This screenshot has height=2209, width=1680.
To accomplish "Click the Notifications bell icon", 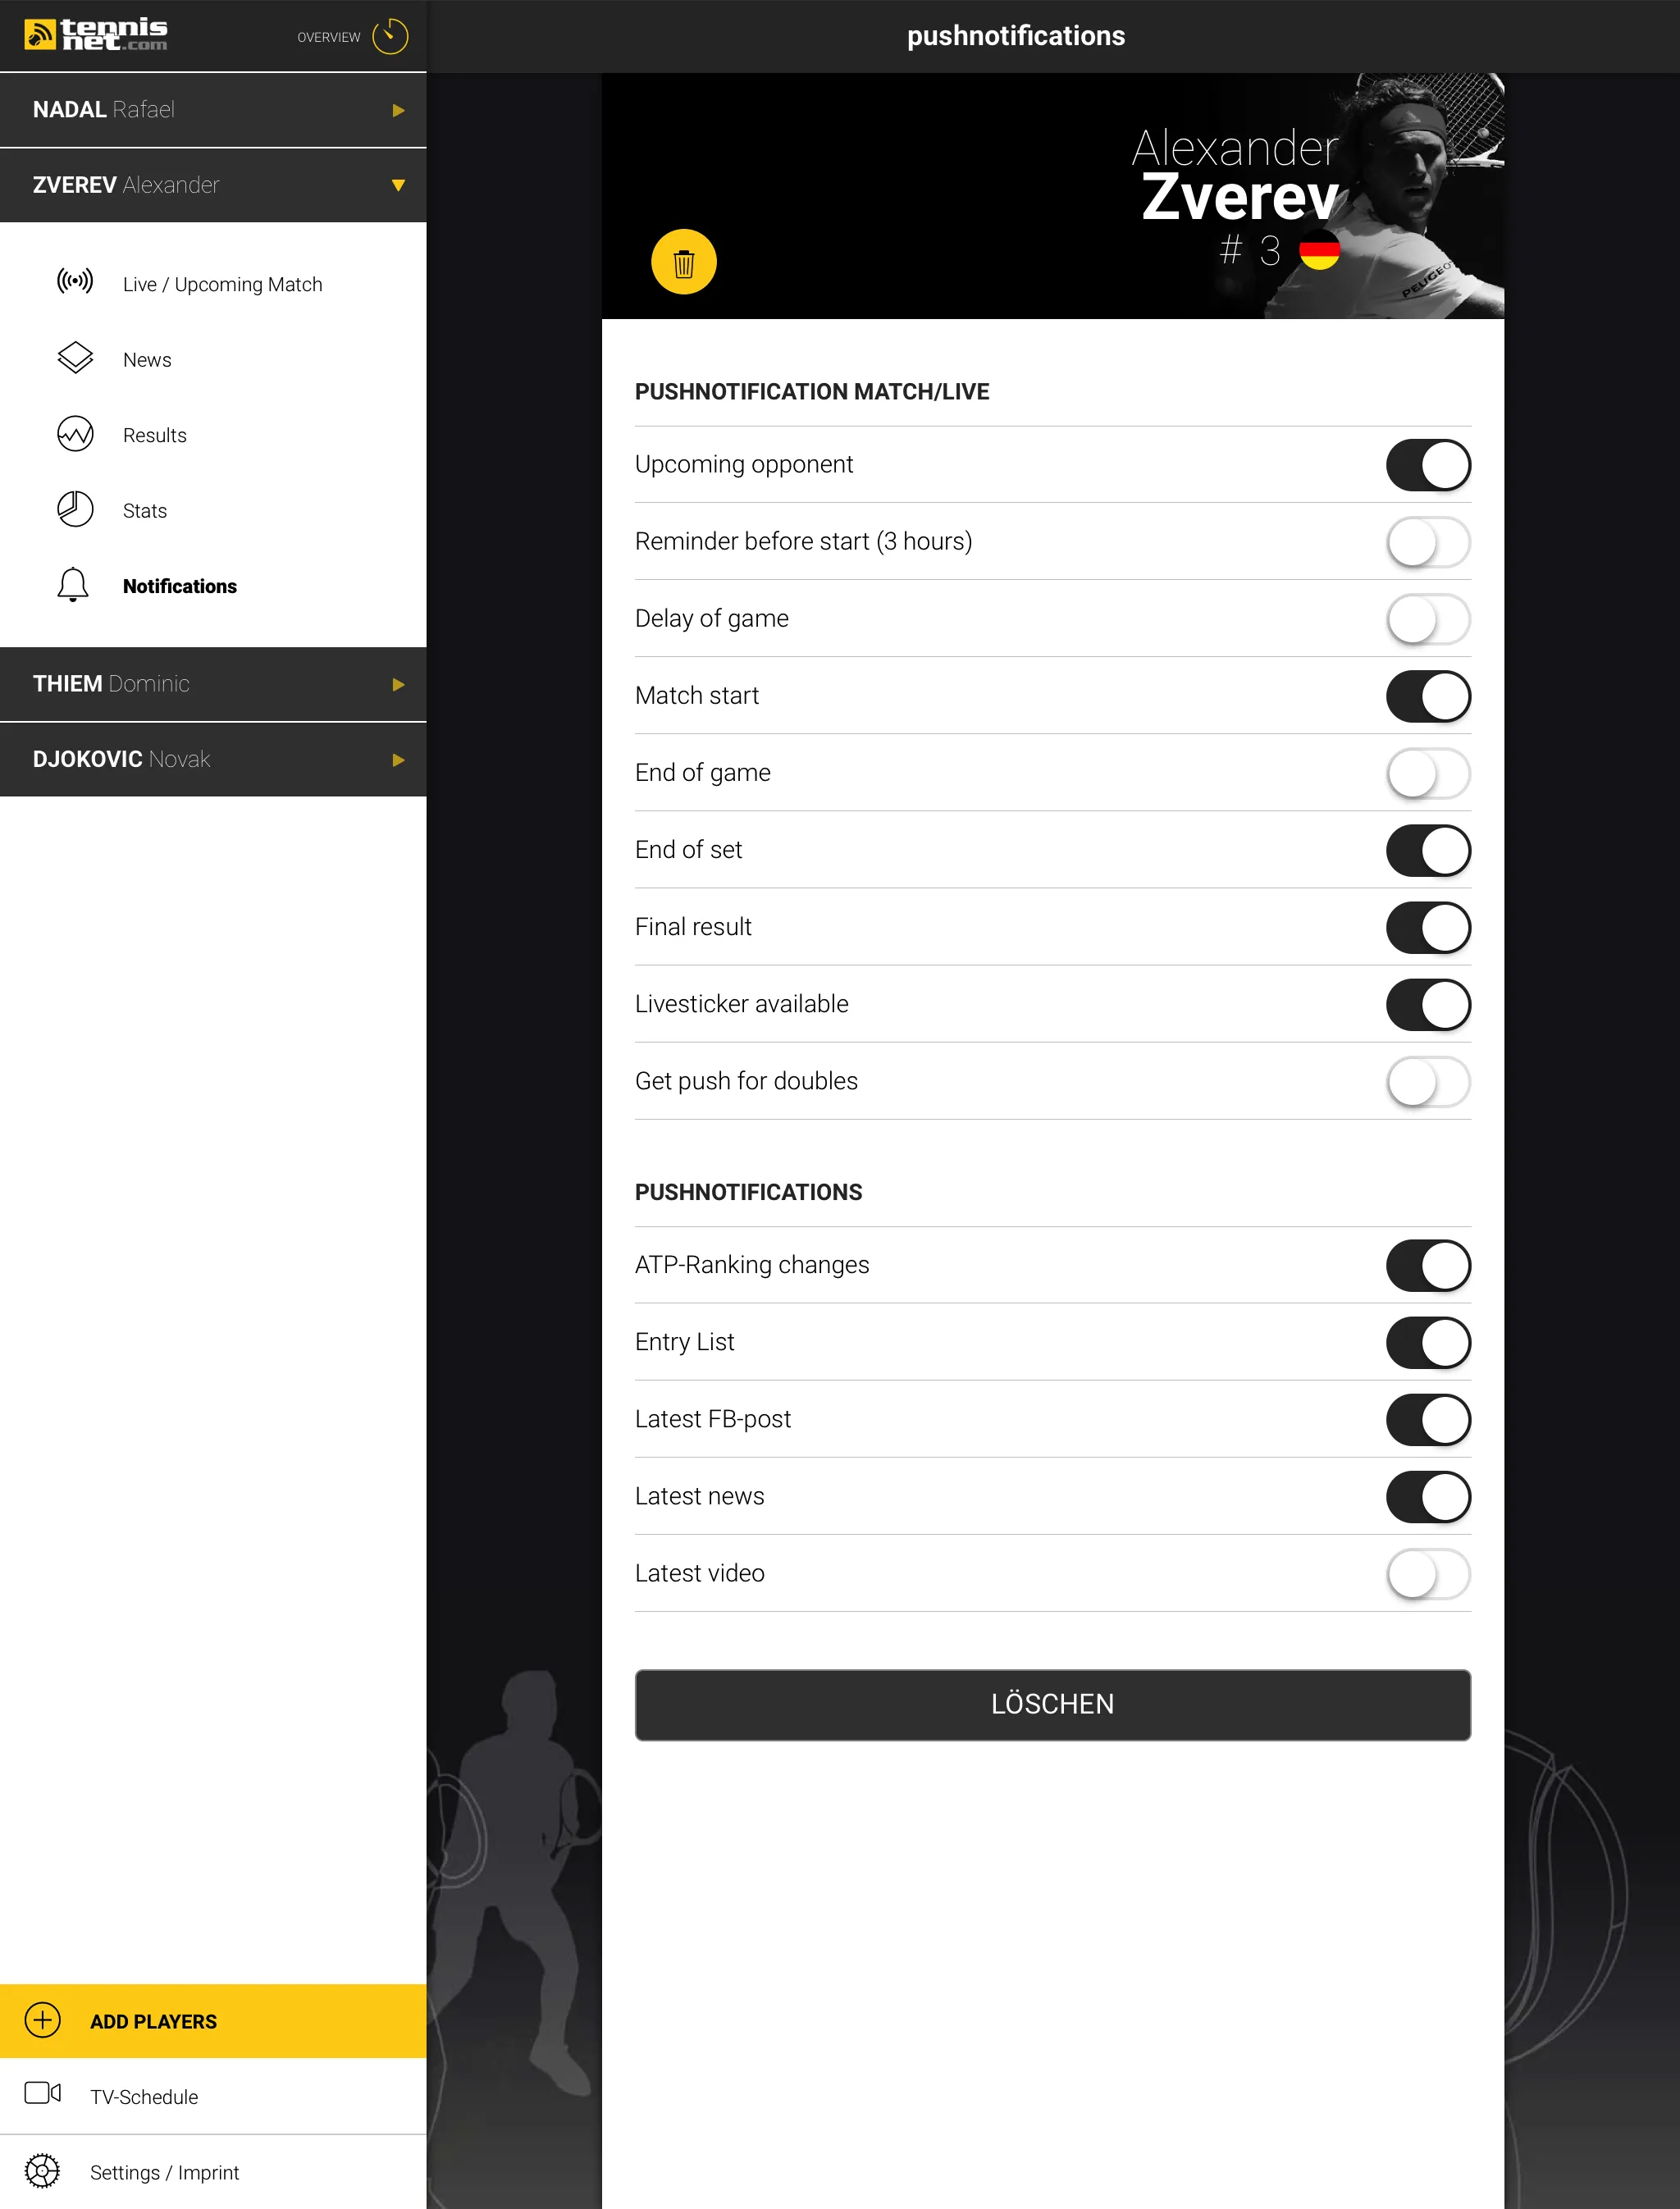I will tap(72, 584).
